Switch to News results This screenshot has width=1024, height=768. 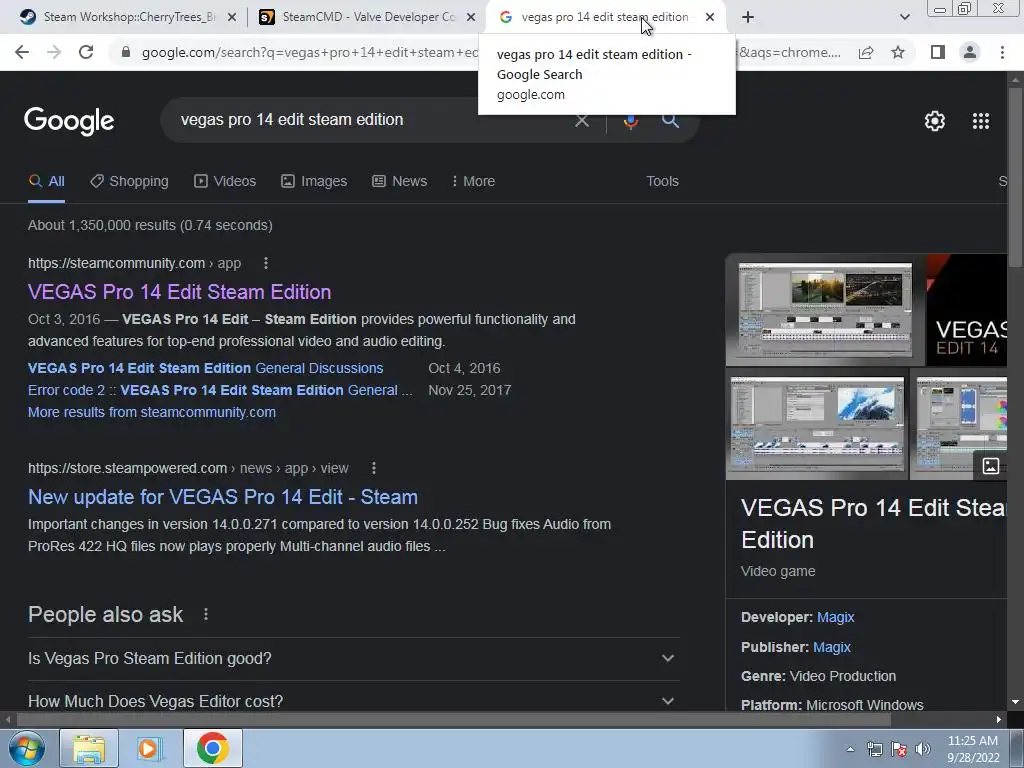click(400, 182)
